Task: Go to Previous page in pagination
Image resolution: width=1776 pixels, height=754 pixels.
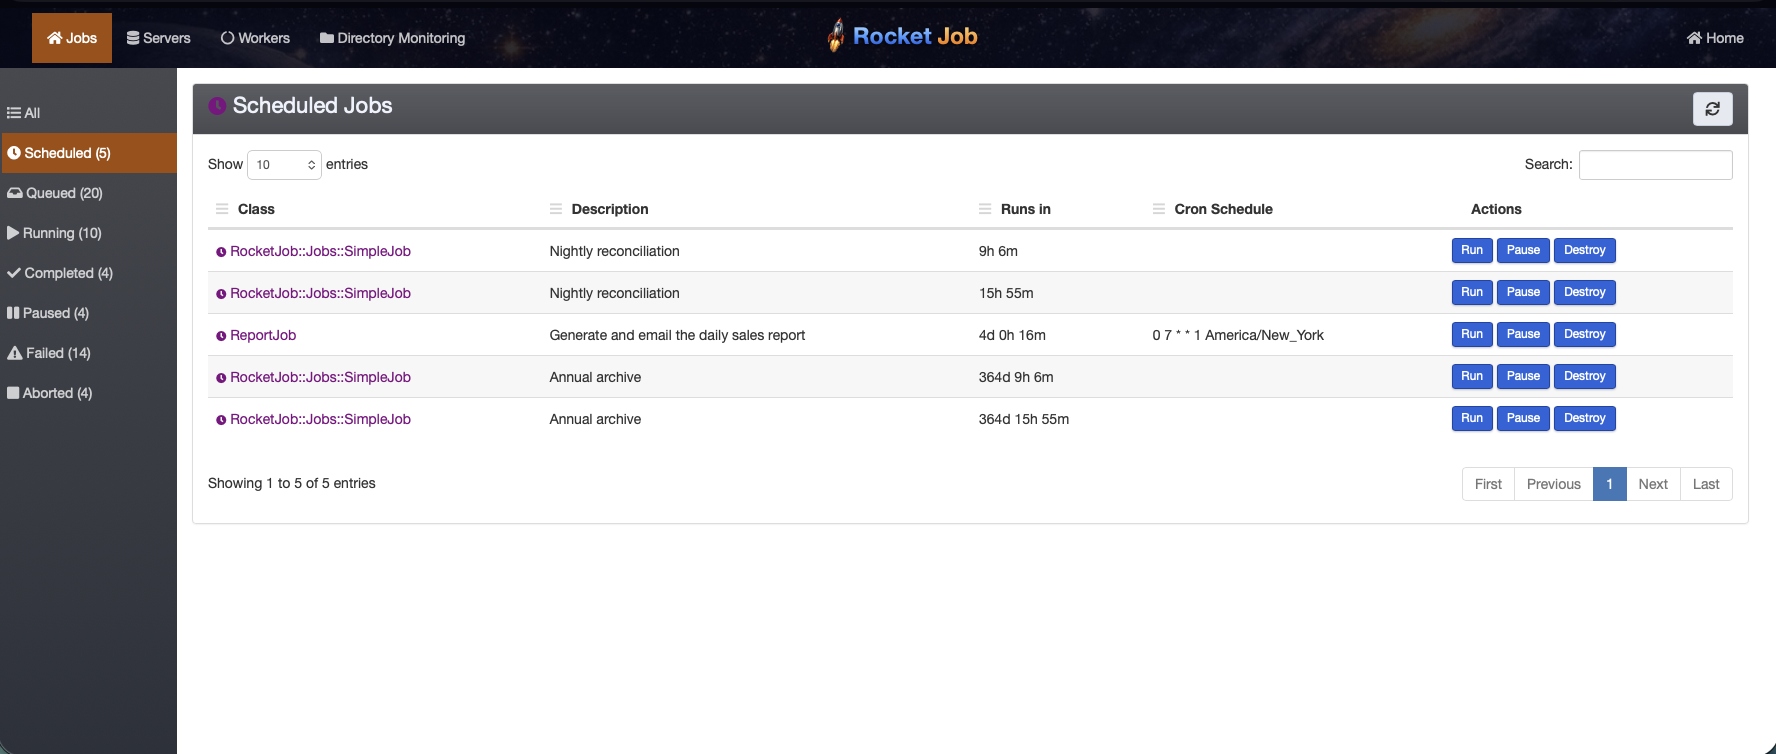Action: pyautogui.click(x=1554, y=484)
